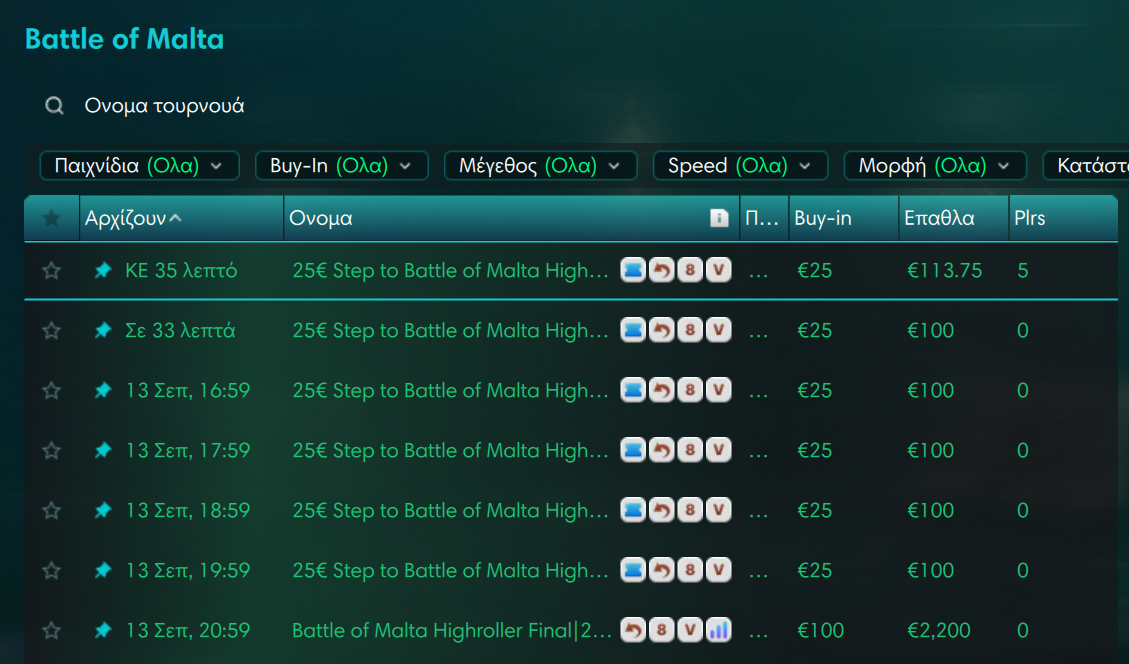1129x664 pixels.
Task: Open the Buy-In (Ολα) filter dropdown
Action: pyautogui.click(x=342, y=166)
